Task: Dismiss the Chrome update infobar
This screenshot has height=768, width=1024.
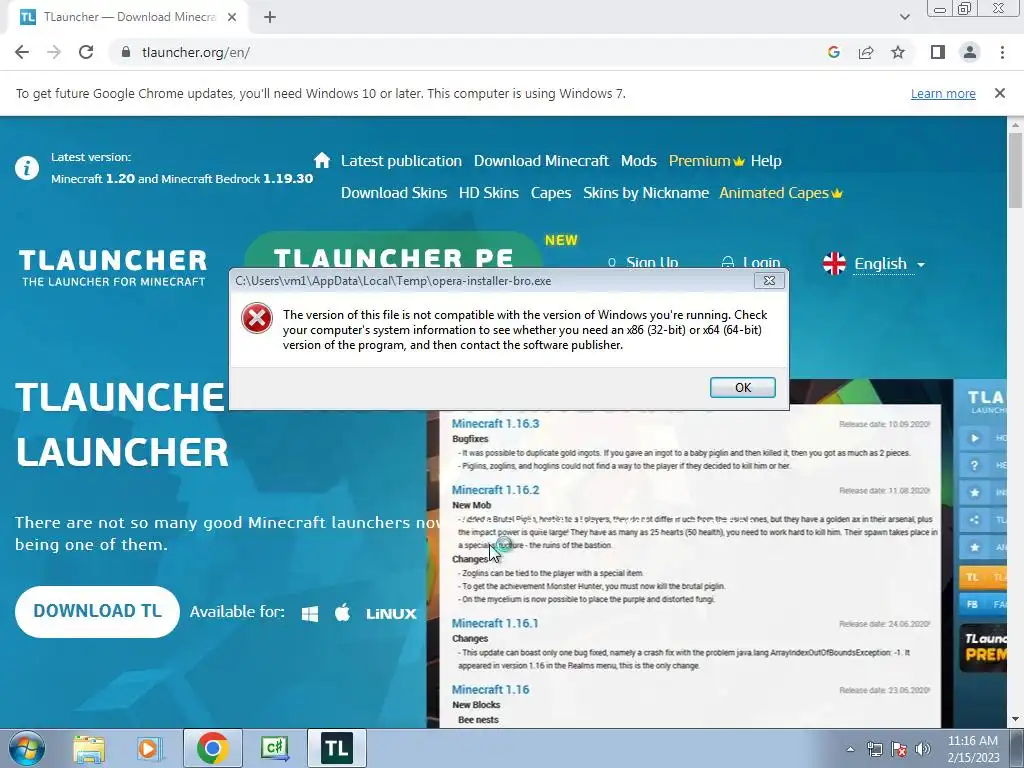Action: coord(999,93)
